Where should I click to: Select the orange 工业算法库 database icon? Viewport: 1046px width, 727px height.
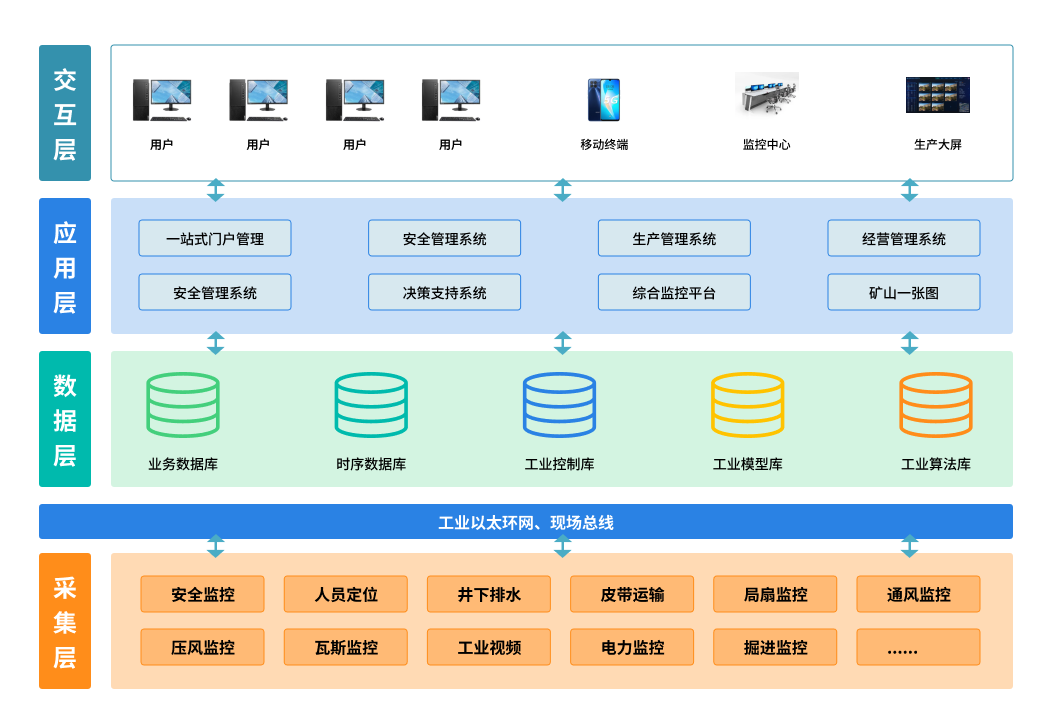point(935,405)
